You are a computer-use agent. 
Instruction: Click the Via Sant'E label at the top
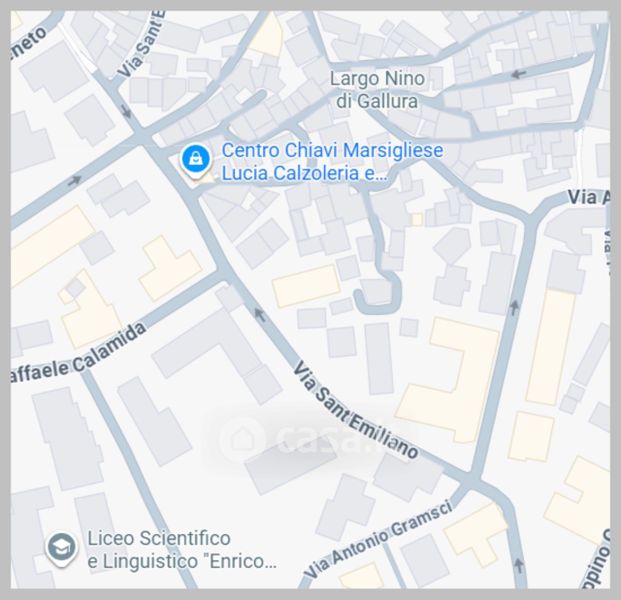pyautogui.click(x=141, y=45)
